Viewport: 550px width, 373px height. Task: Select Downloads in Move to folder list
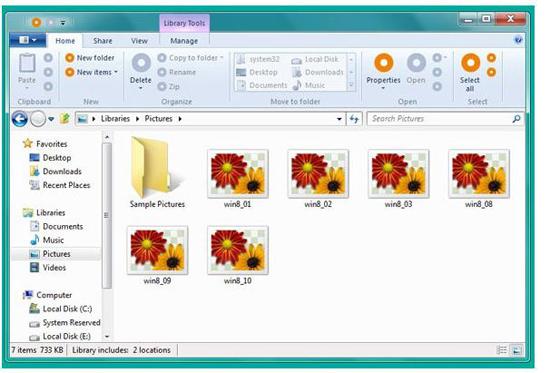coord(318,72)
